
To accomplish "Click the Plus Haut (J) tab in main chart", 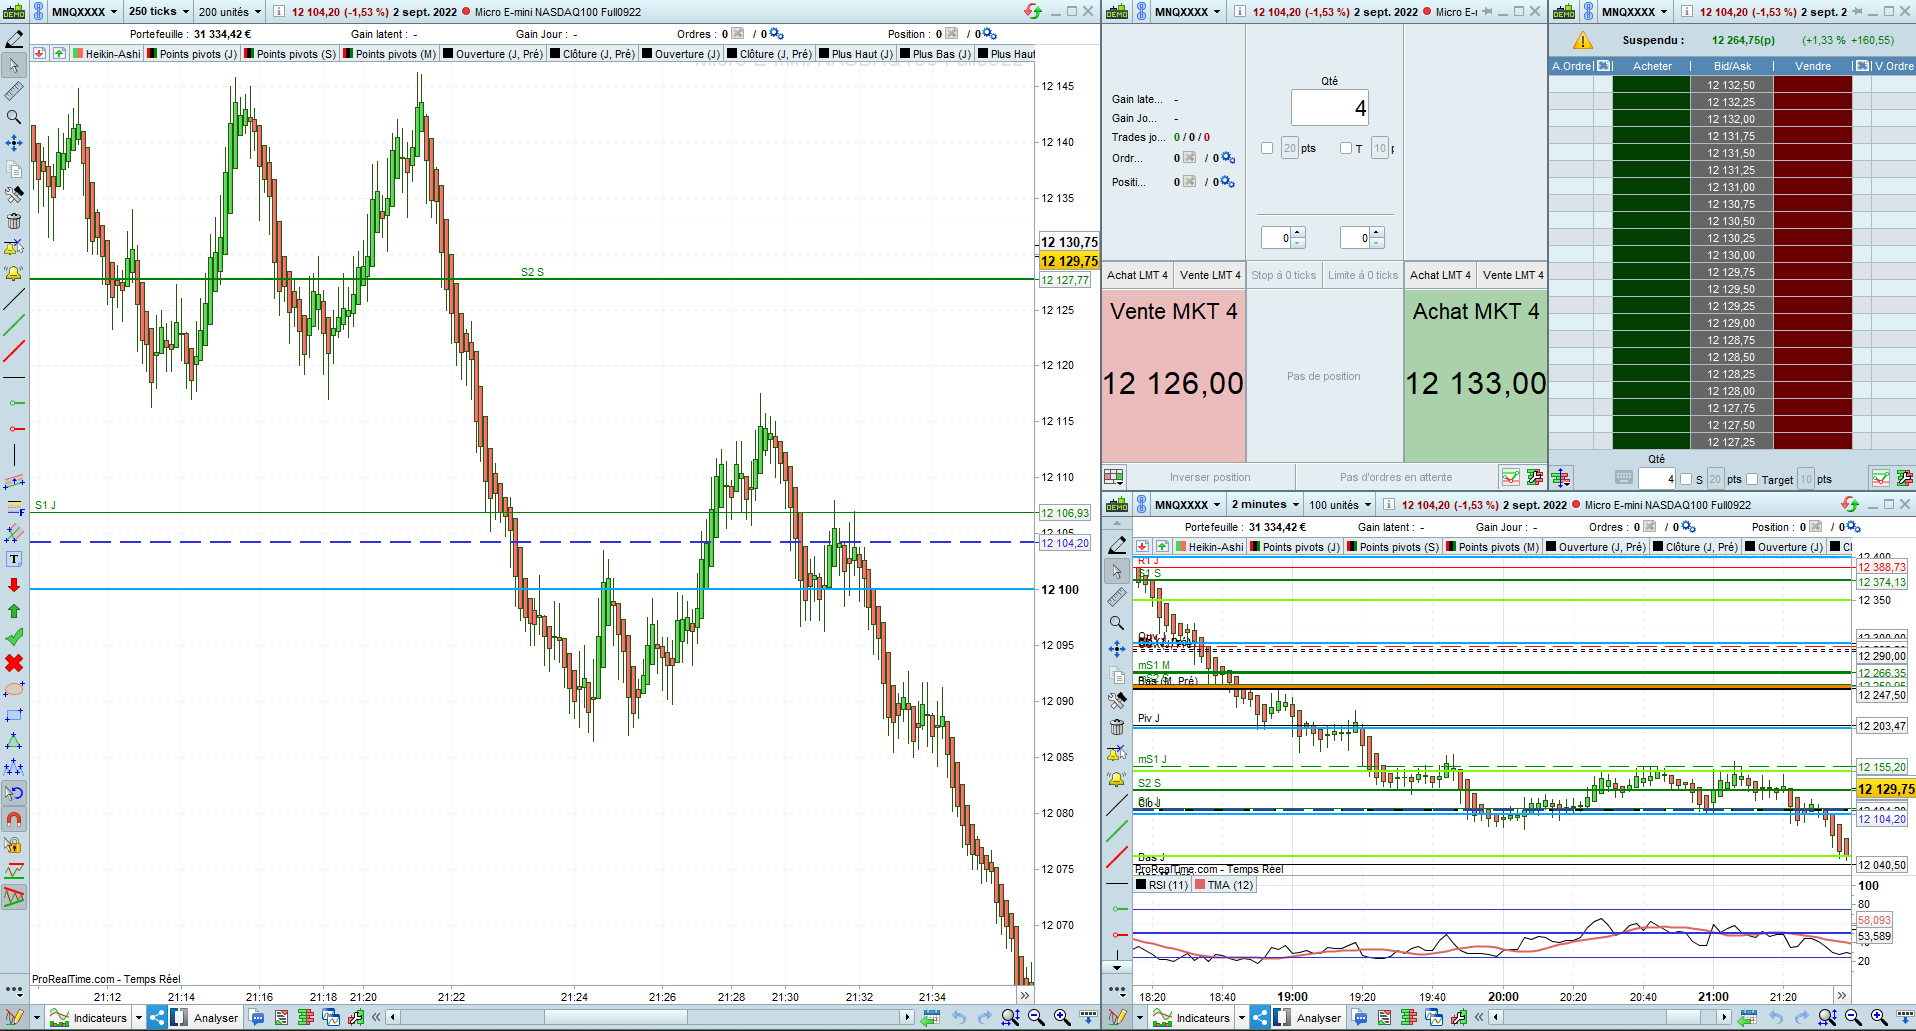I will (x=856, y=54).
